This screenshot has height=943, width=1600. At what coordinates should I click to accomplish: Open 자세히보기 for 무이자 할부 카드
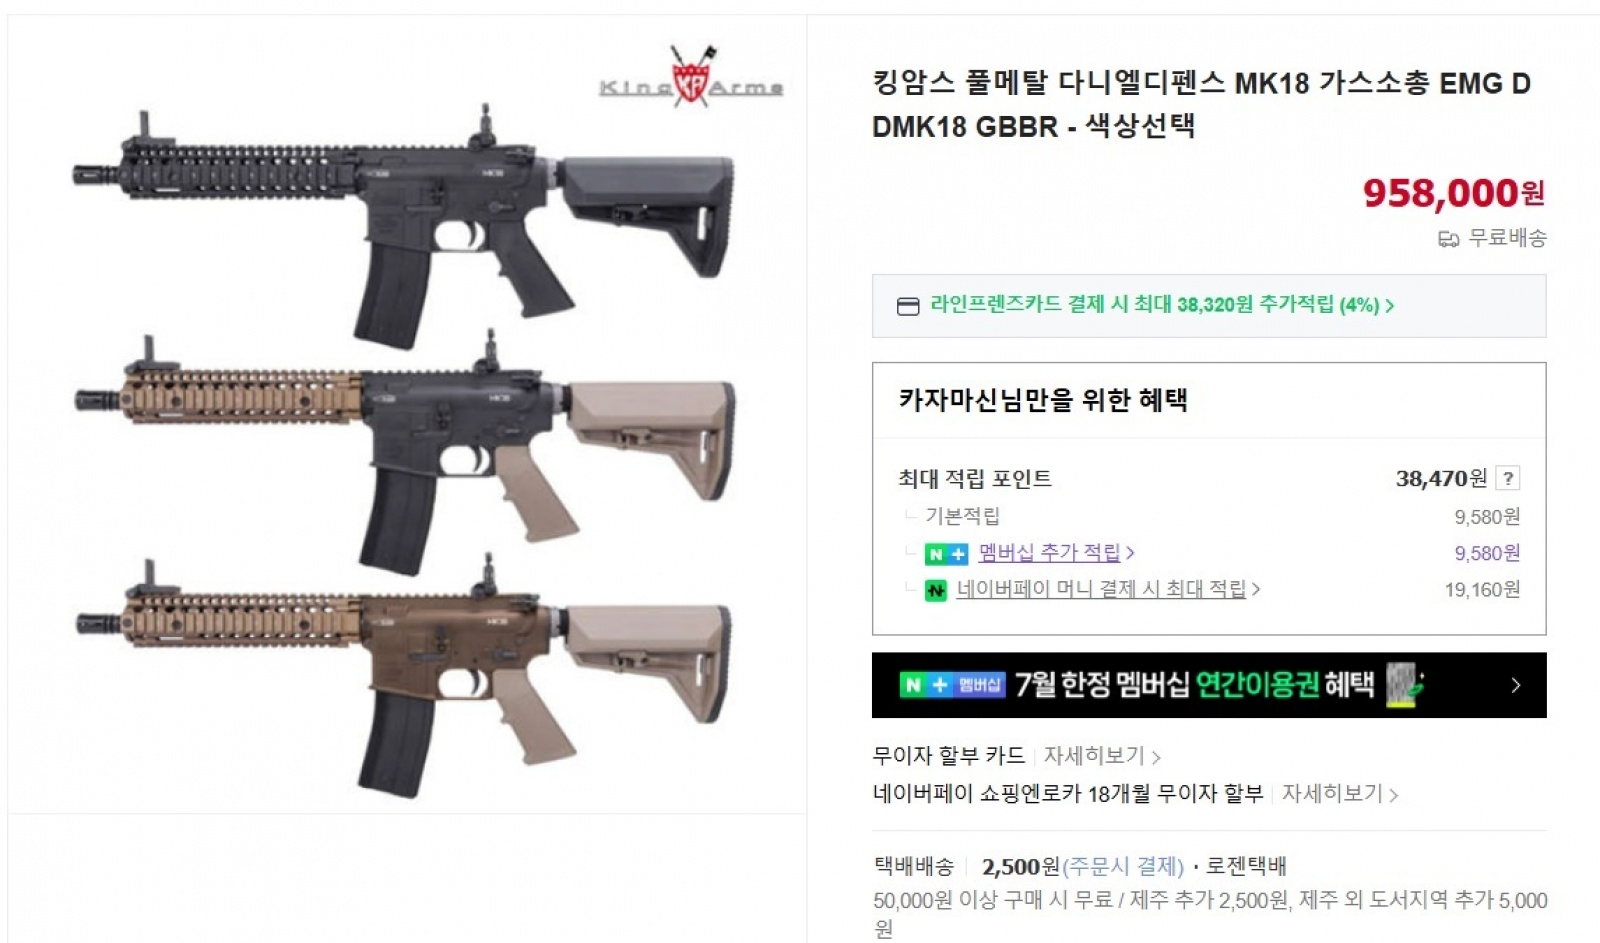(x=1094, y=756)
